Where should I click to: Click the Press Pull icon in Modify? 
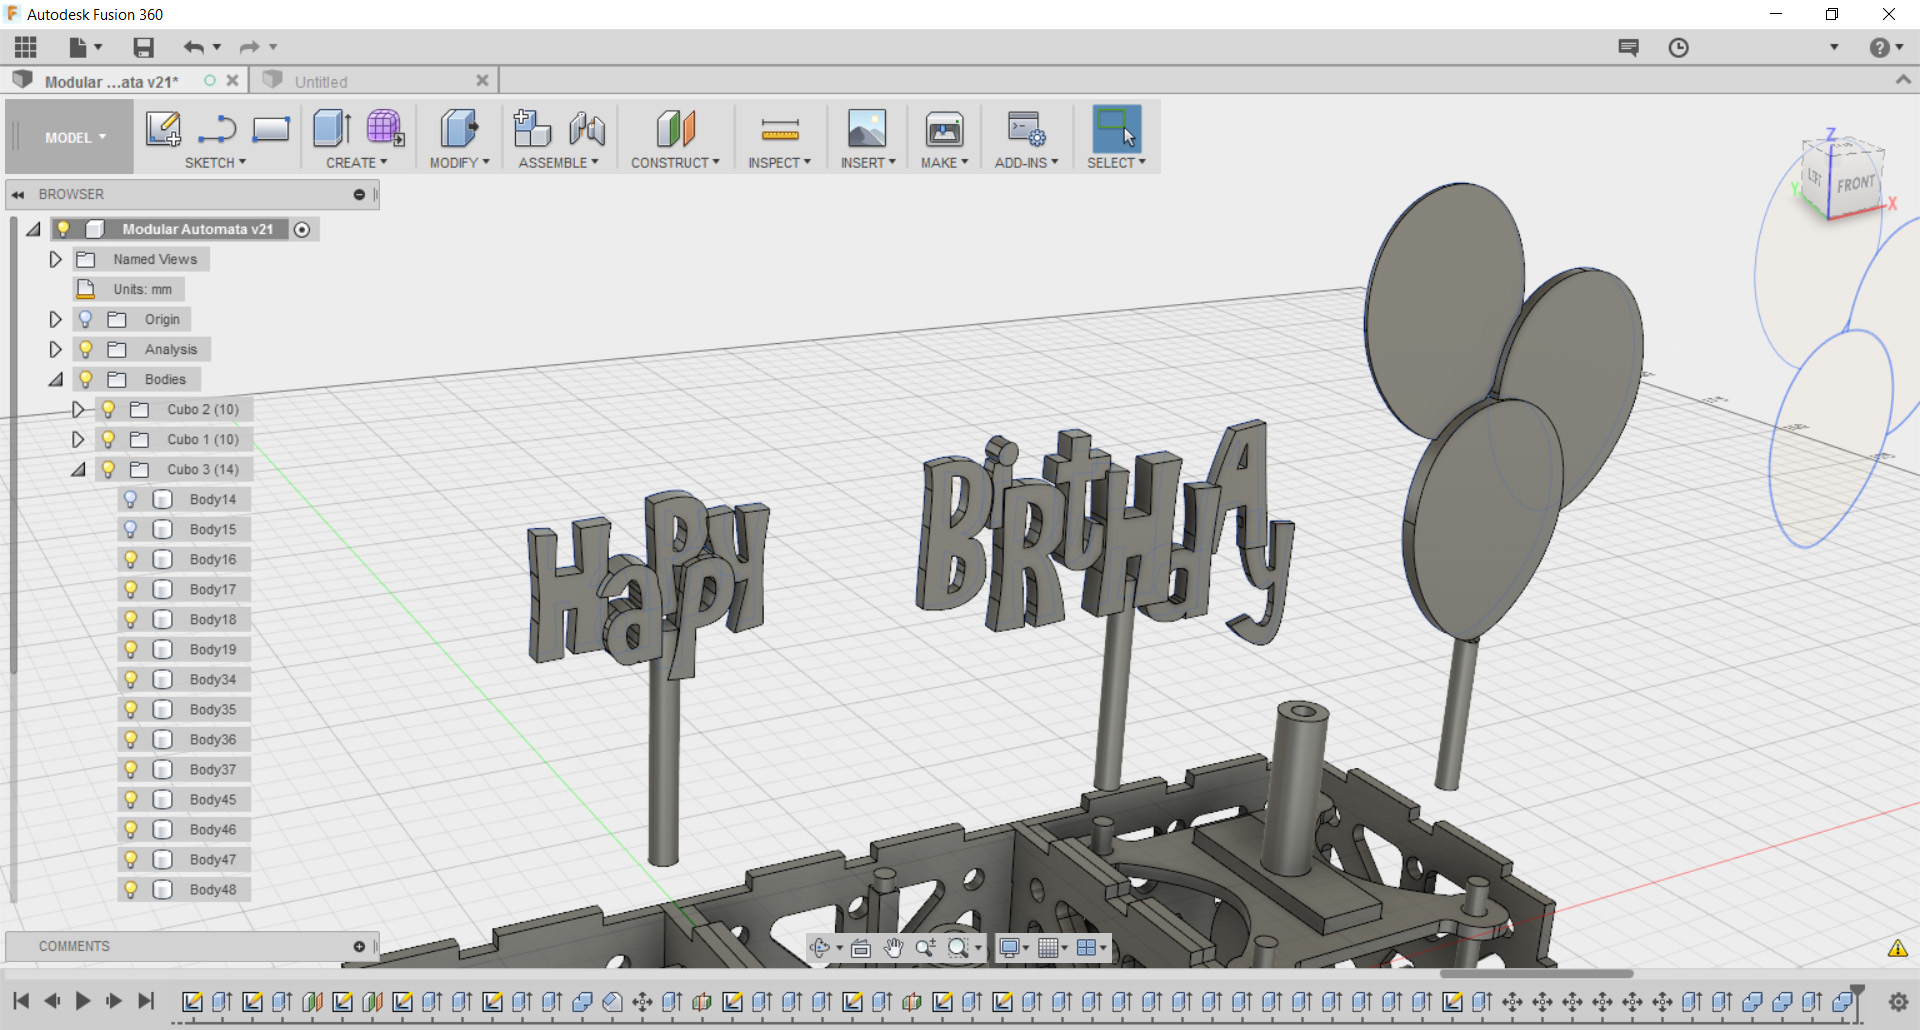point(459,129)
